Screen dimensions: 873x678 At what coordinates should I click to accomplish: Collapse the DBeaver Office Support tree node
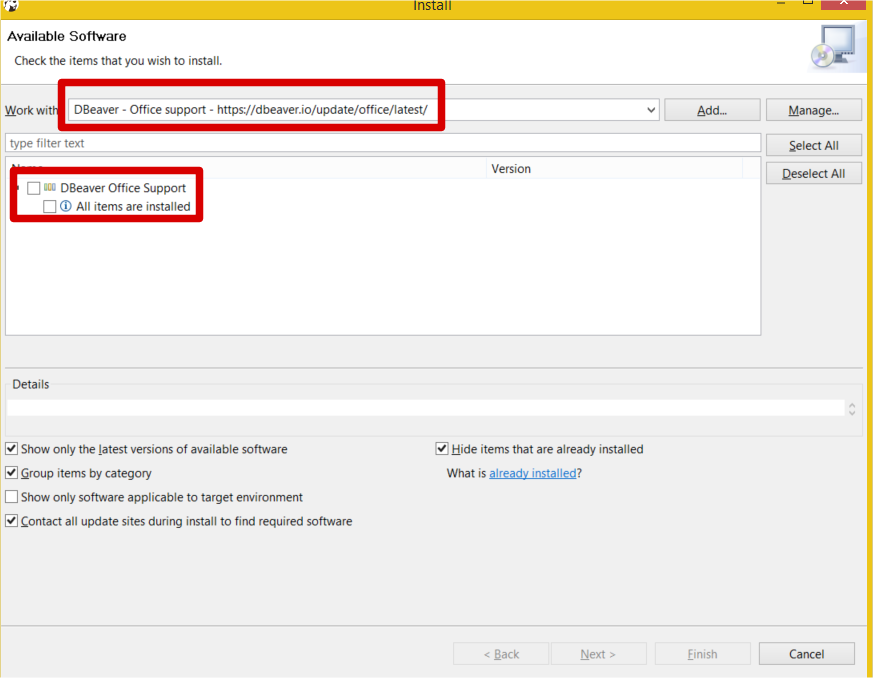(x=18, y=188)
